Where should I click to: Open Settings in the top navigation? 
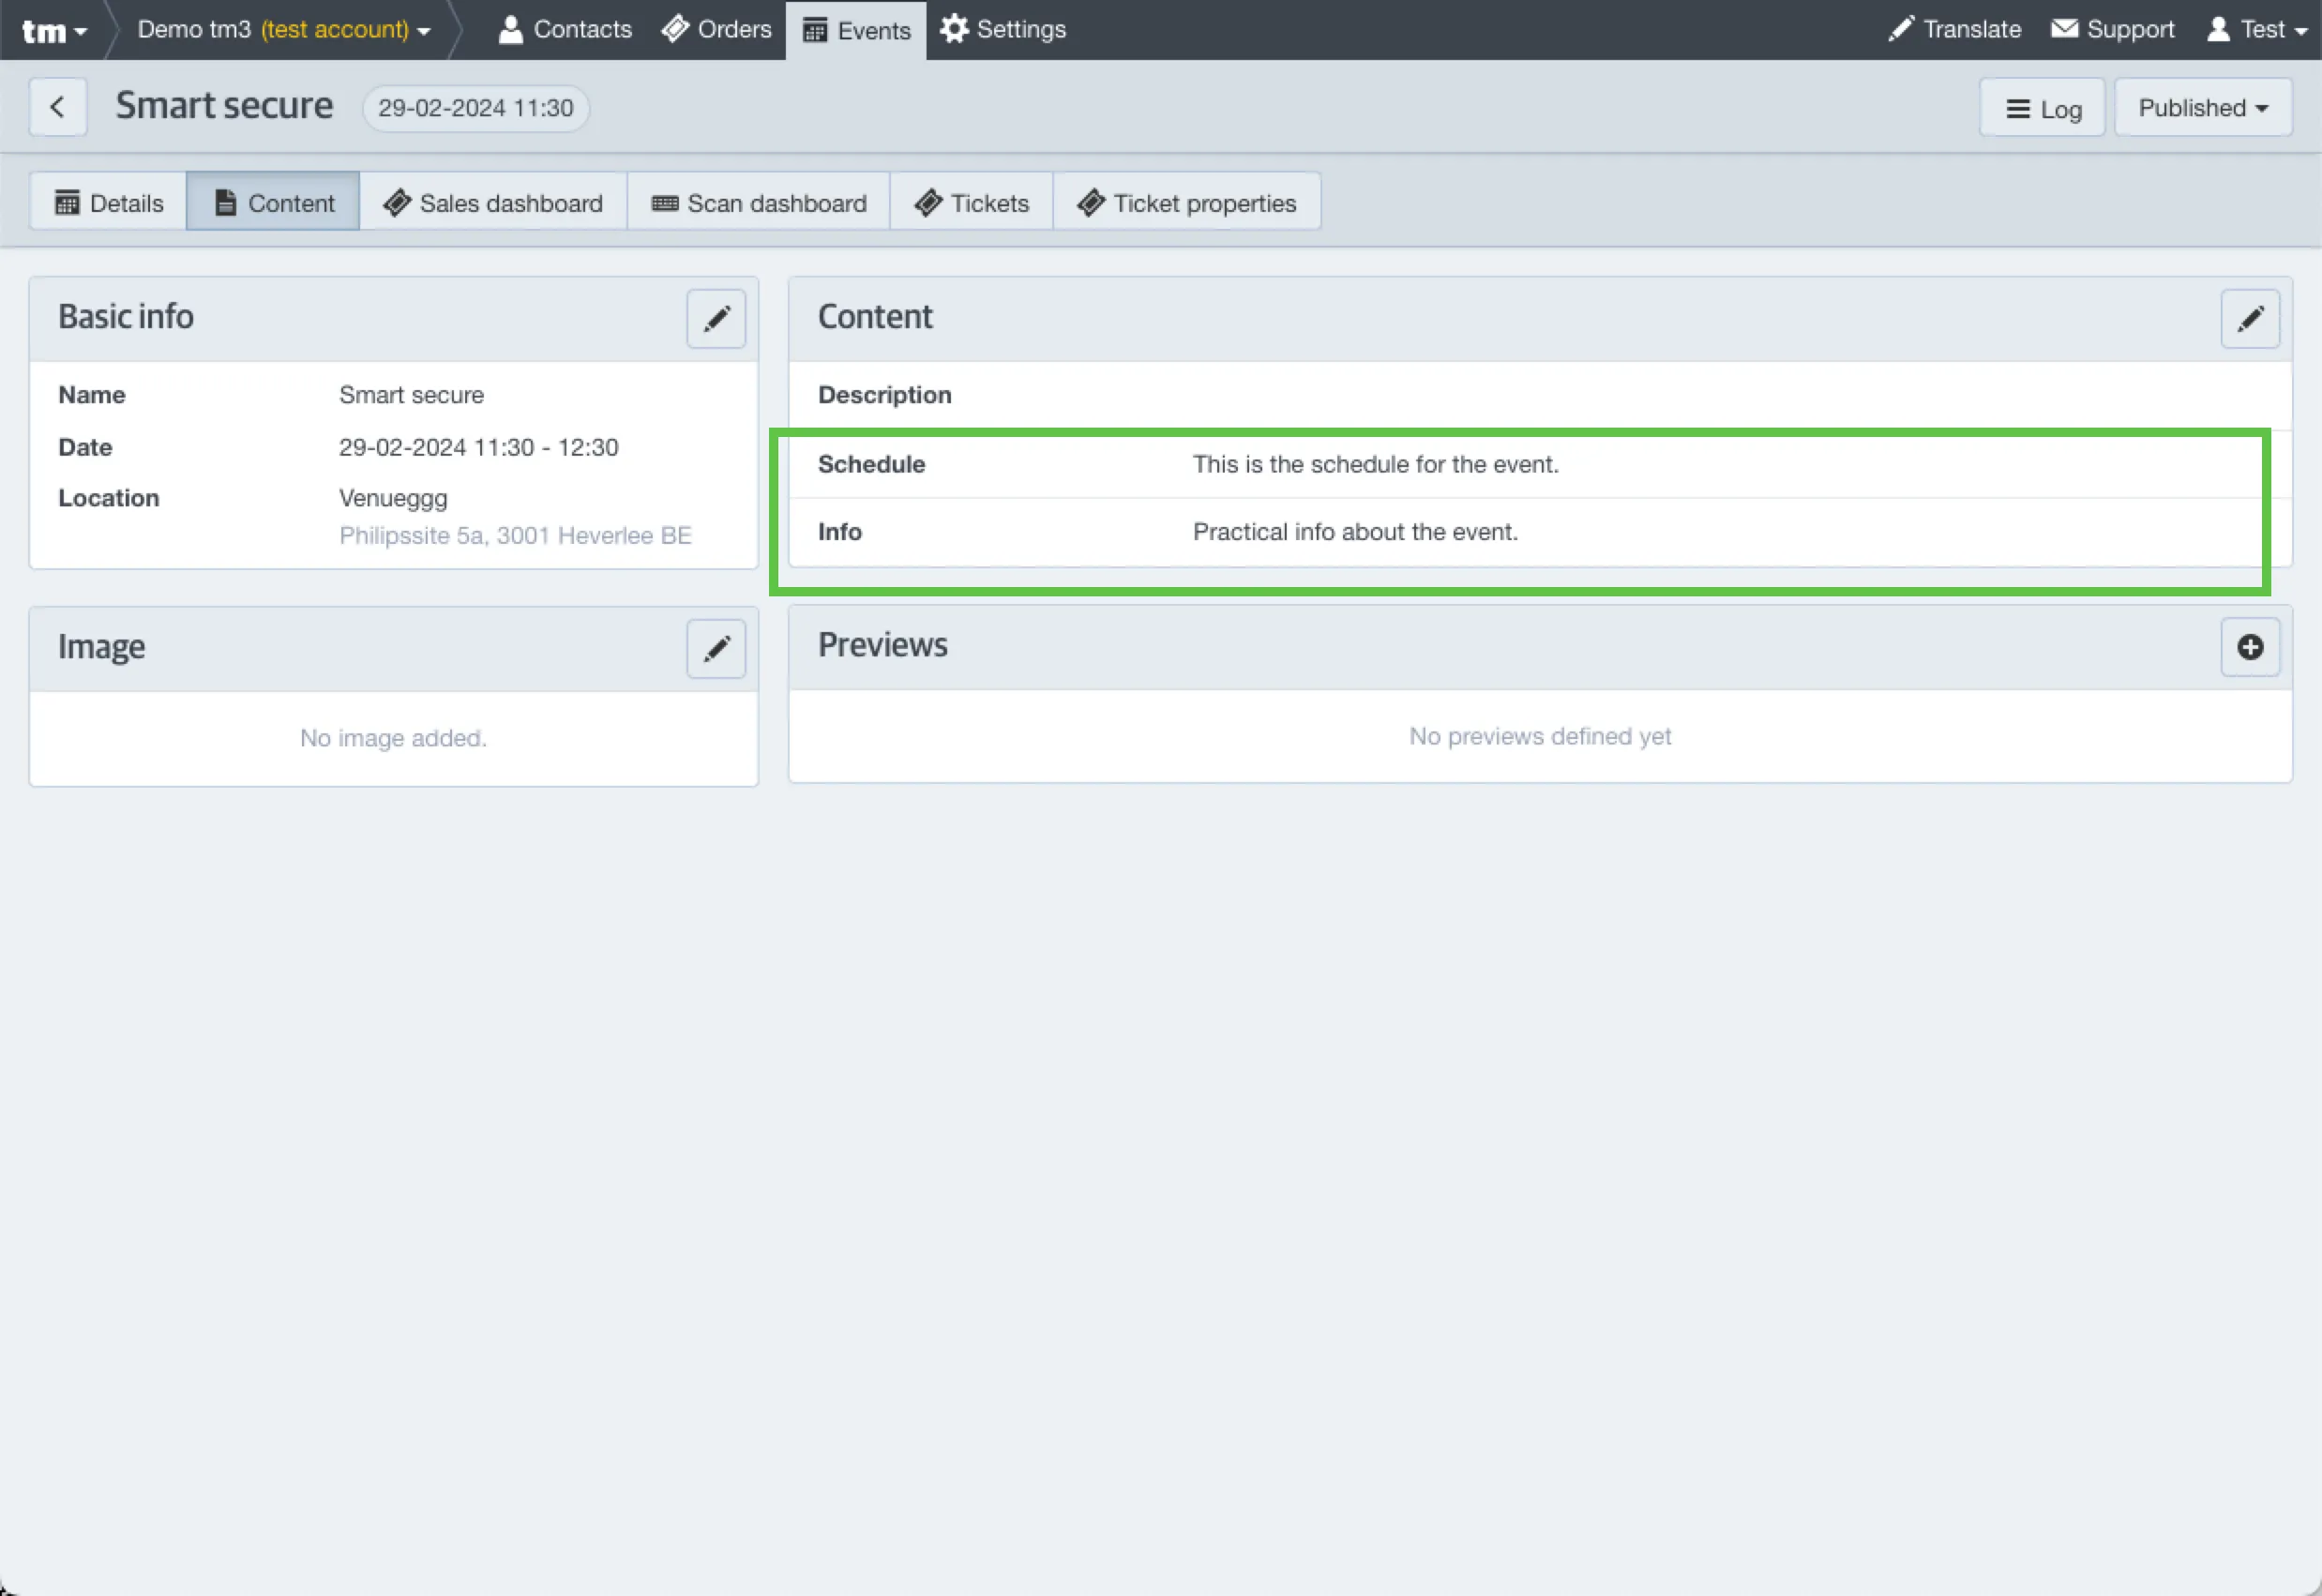click(1003, 30)
